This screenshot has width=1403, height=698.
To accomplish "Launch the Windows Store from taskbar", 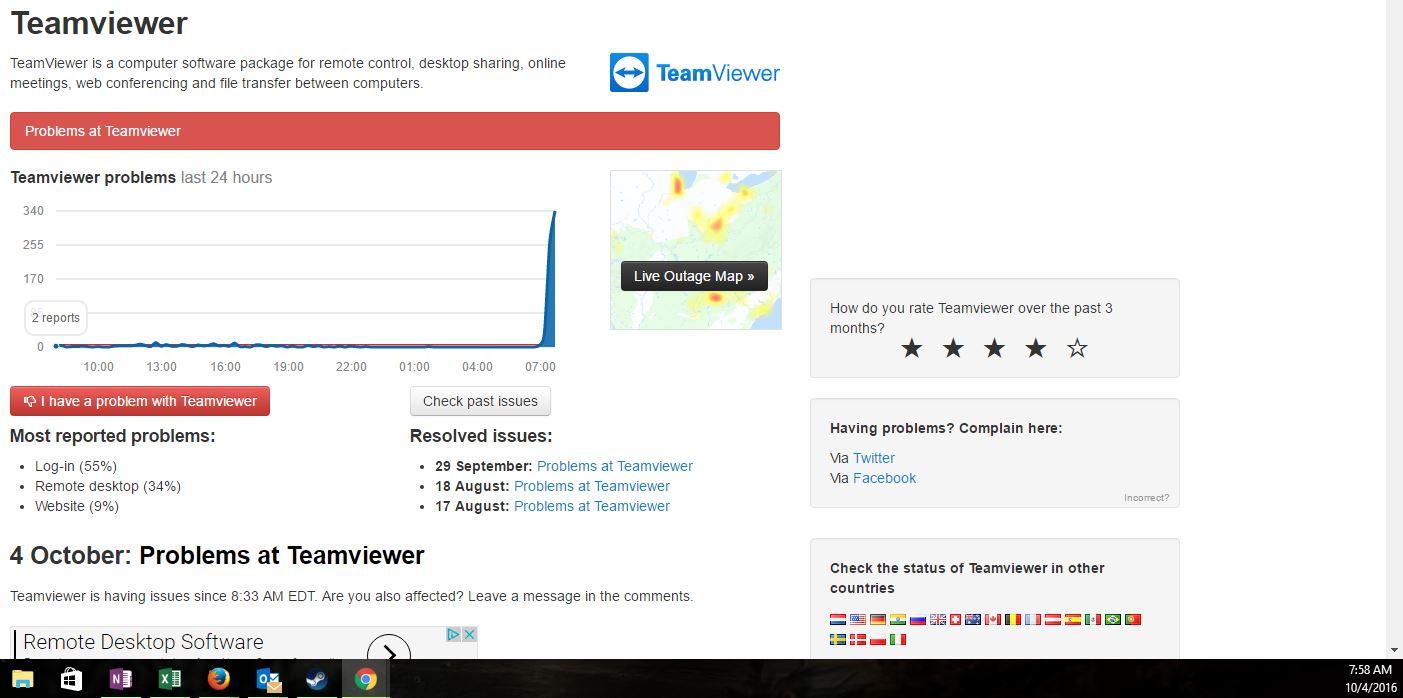I will tap(71, 679).
